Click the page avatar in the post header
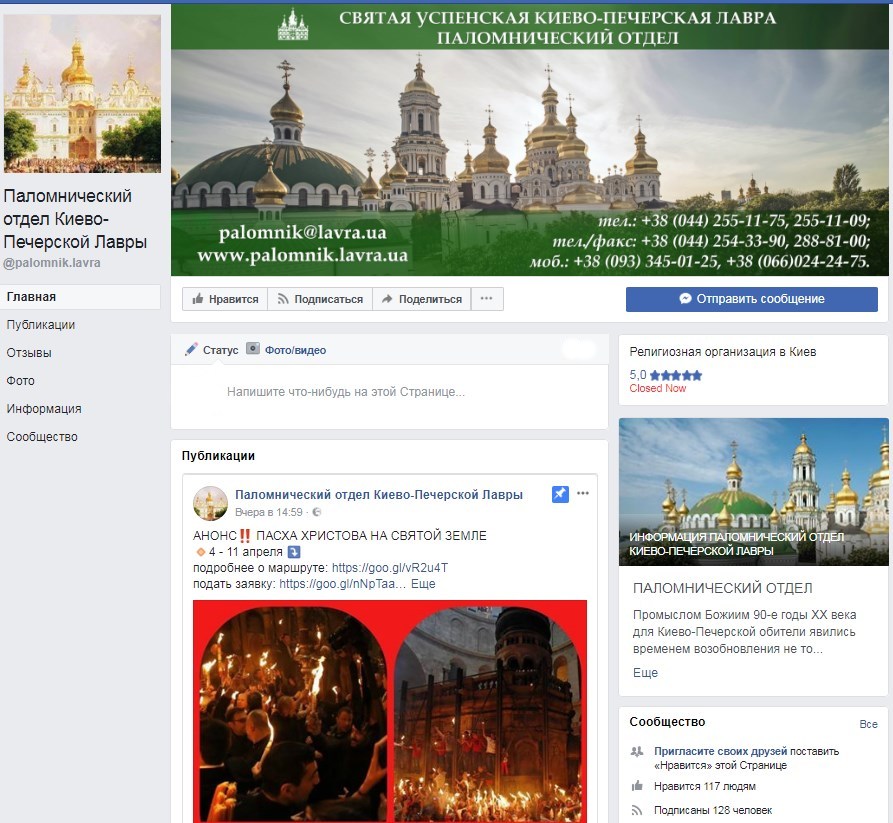This screenshot has width=893, height=823. tap(210, 503)
